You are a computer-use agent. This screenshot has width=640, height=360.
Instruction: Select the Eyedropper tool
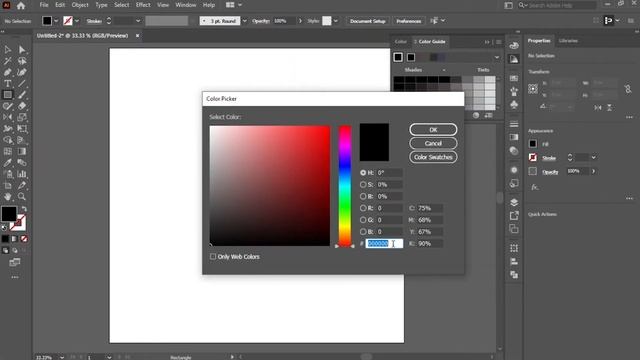coord(7,163)
